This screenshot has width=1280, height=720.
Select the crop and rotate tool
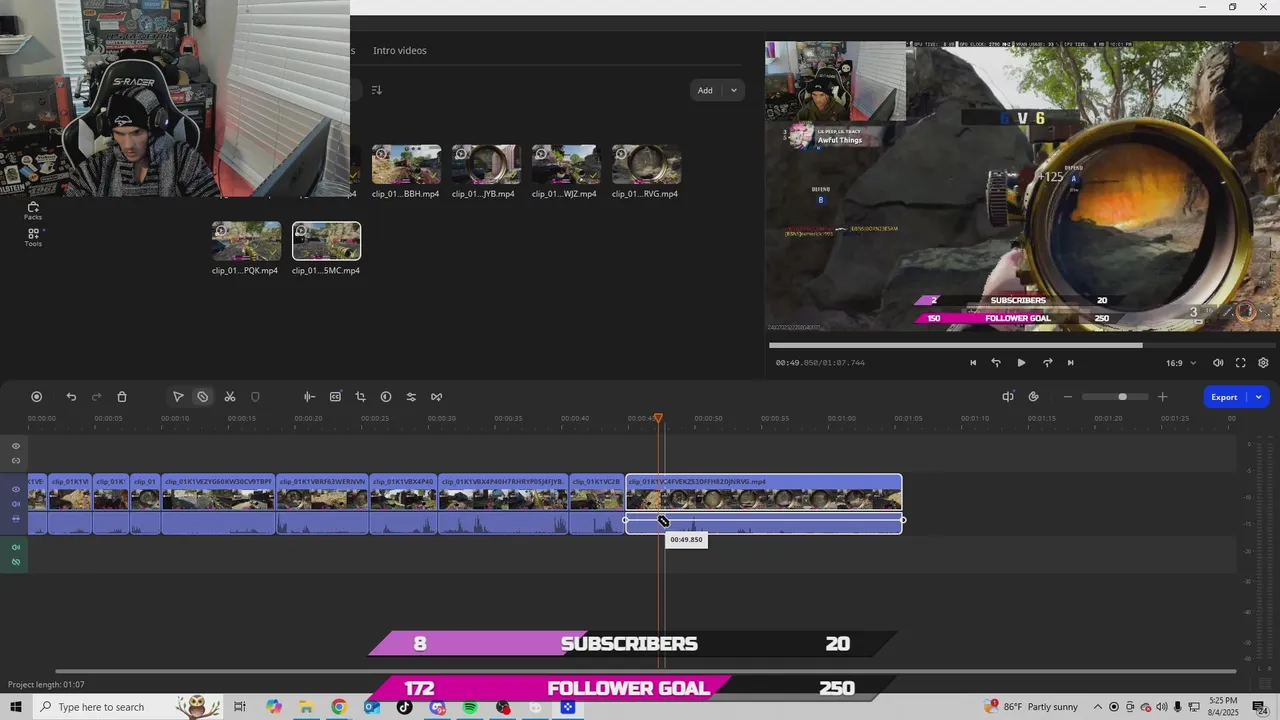pos(360,397)
